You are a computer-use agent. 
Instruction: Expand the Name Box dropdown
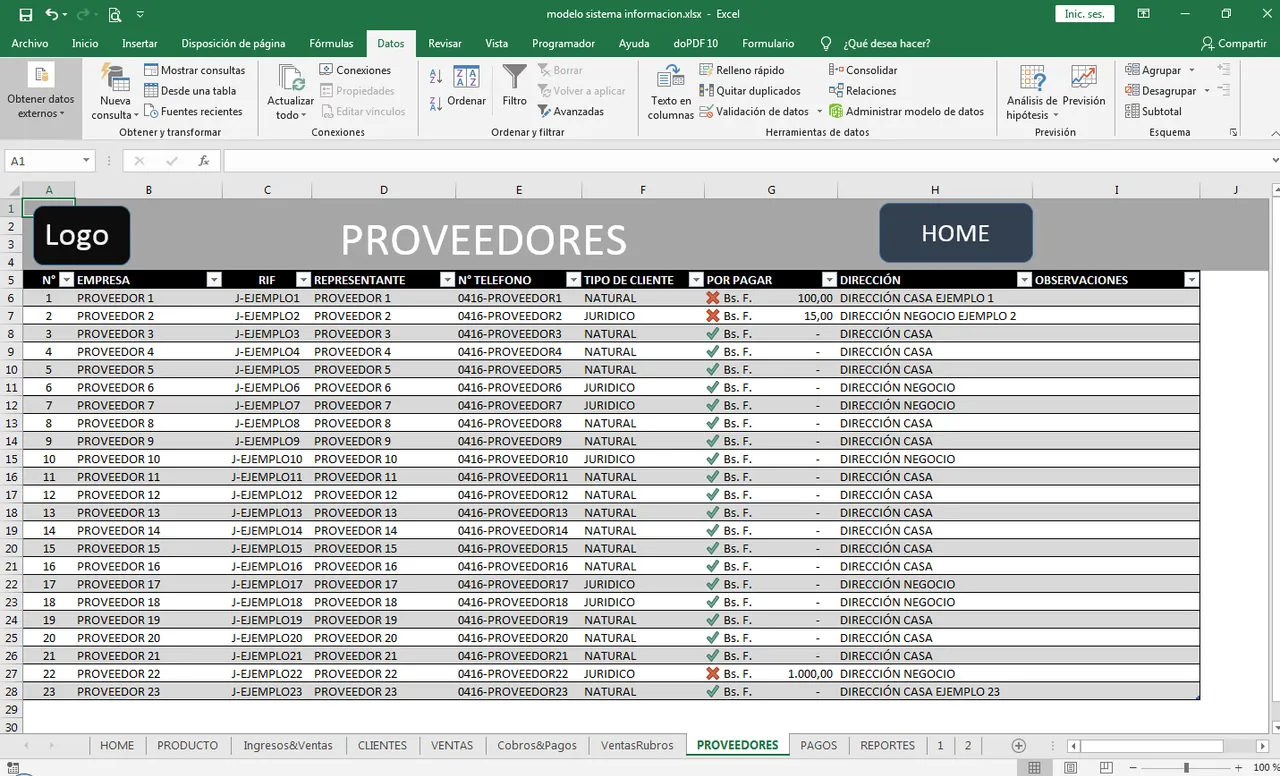point(86,161)
